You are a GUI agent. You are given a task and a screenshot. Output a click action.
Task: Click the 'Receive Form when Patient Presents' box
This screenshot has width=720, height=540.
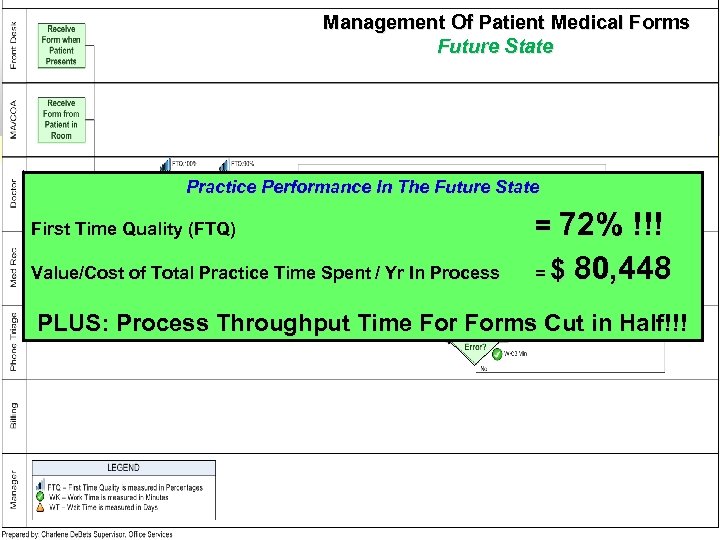[61, 46]
